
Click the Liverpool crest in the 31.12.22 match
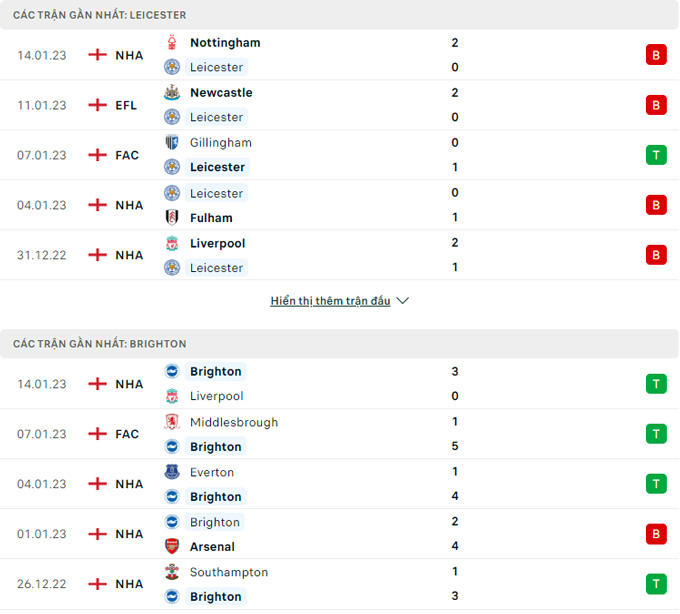(x=172, y=243)
